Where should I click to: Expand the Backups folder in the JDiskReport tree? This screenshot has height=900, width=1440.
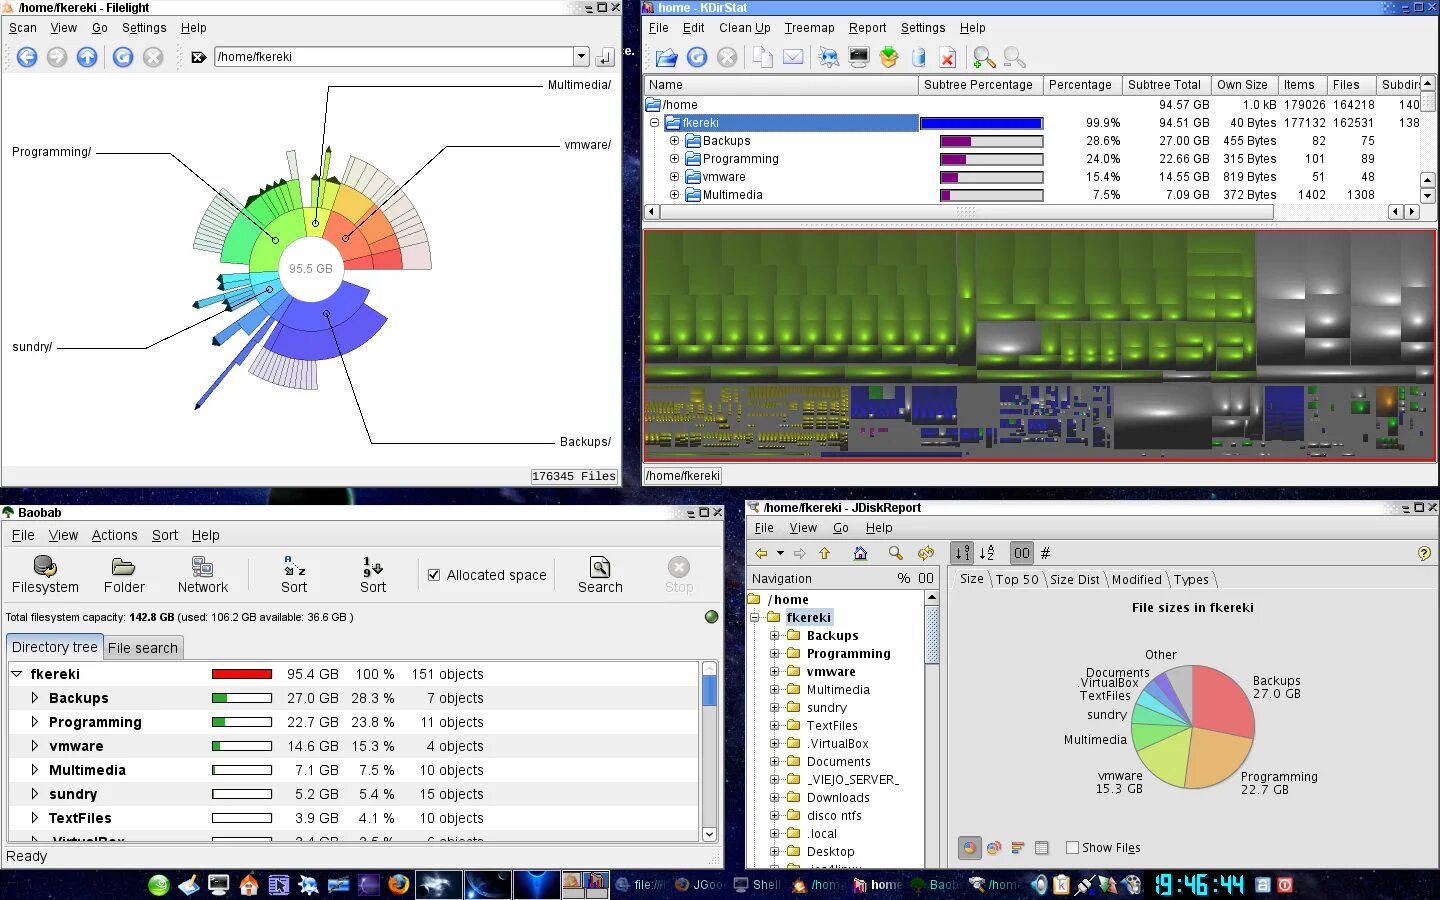774,636
